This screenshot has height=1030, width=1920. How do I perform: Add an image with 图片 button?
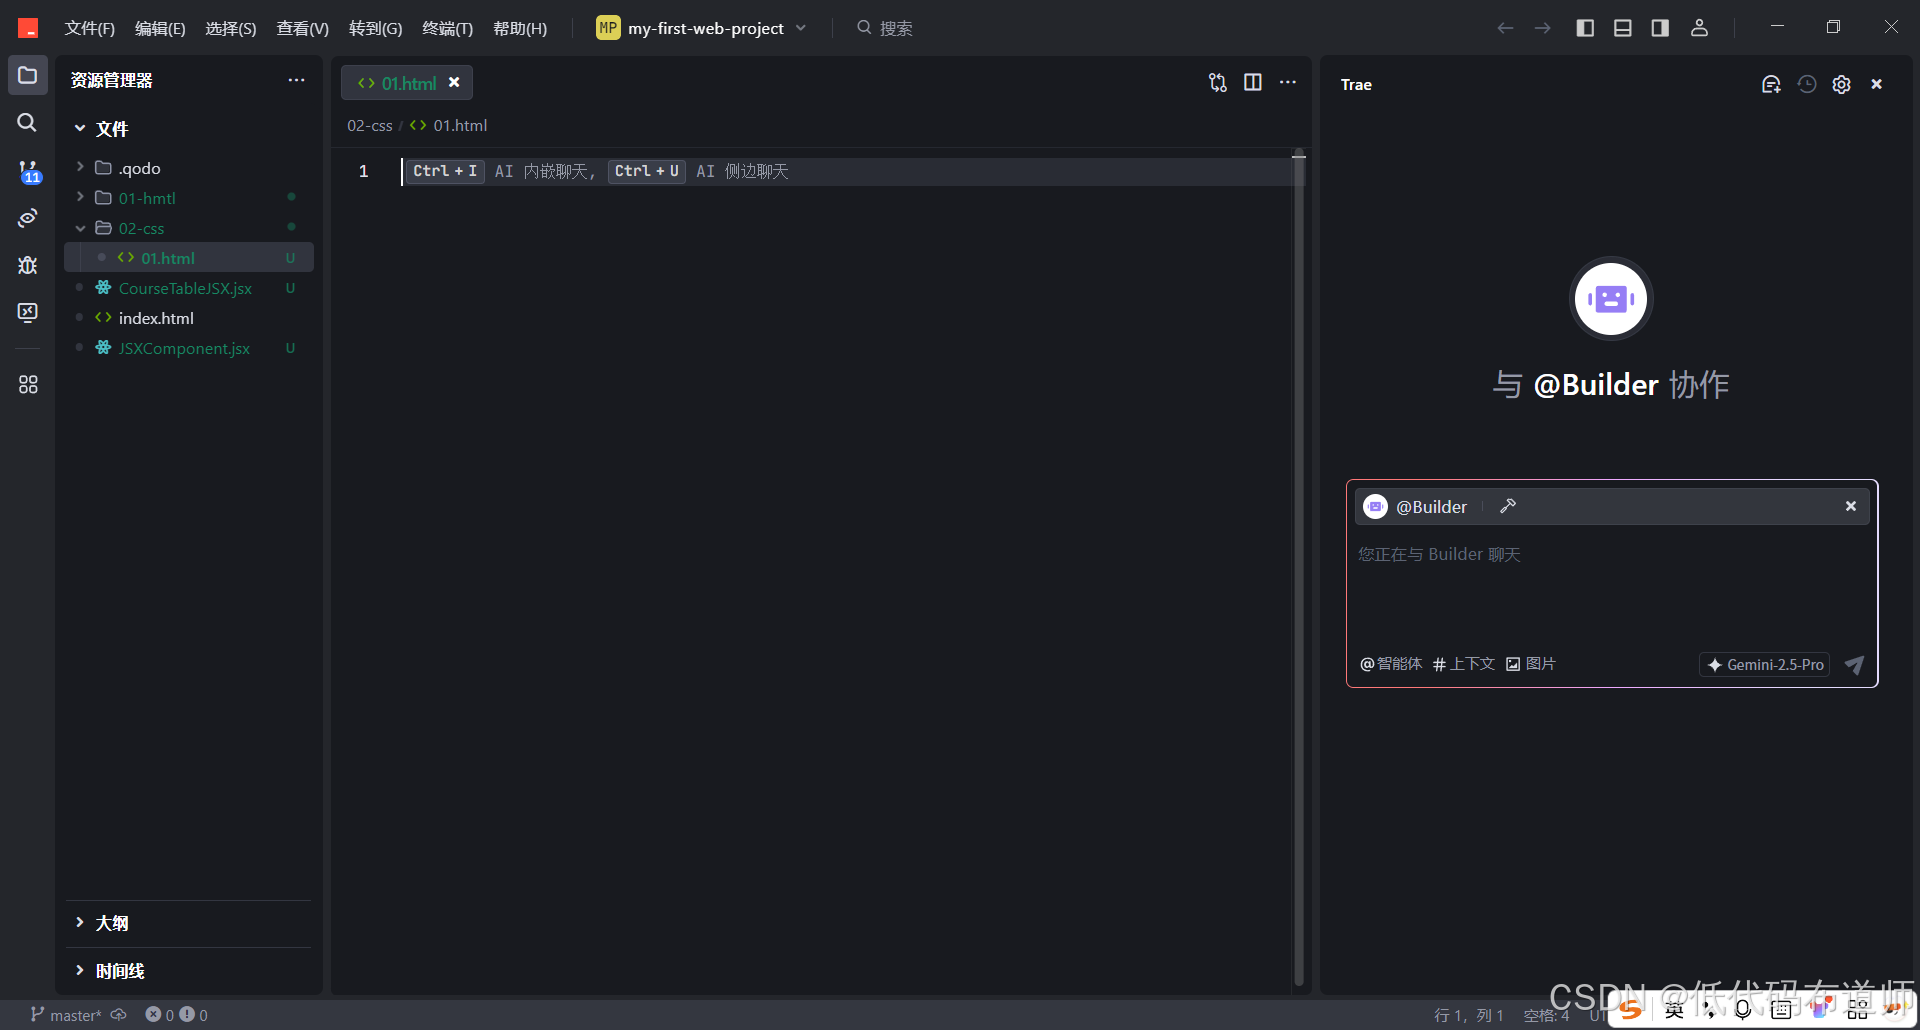1531,664
